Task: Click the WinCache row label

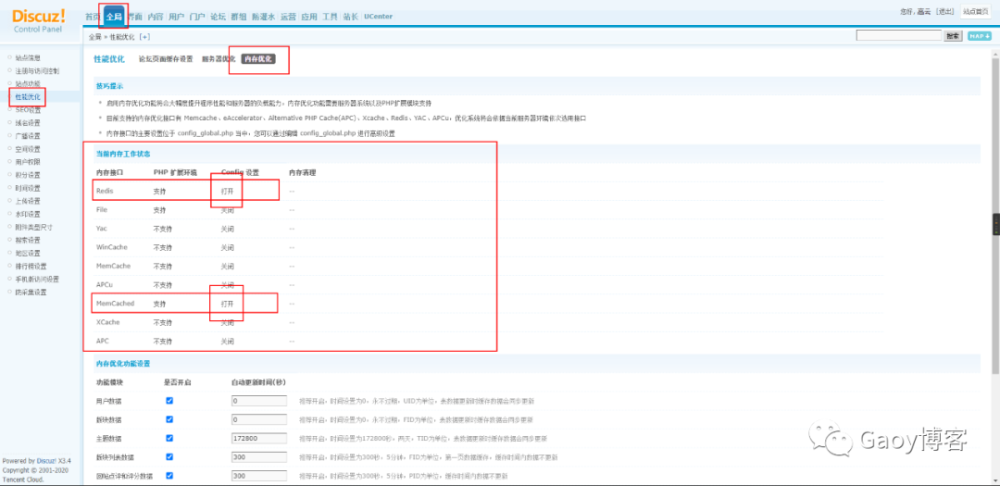Action: (111, 247)
